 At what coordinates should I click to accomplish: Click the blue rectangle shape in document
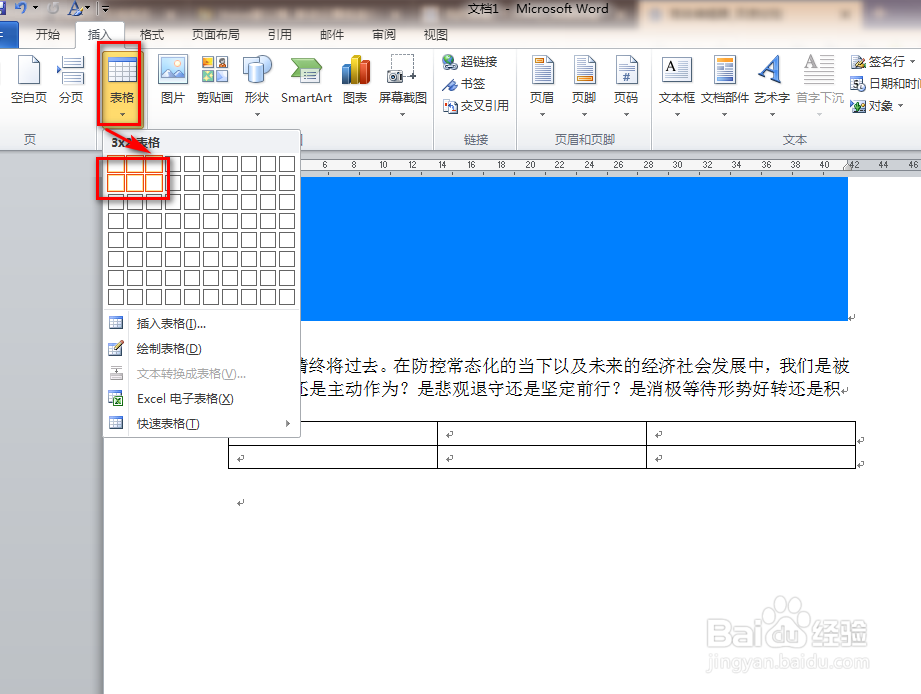(x=574, y=249)
